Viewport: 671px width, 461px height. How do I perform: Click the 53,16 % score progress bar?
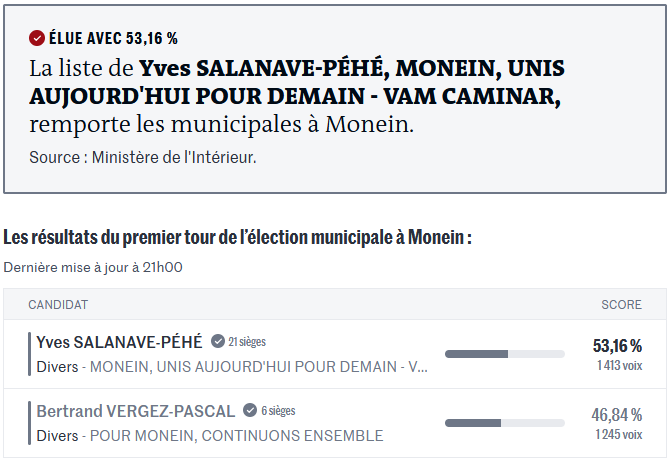(504, 354)
